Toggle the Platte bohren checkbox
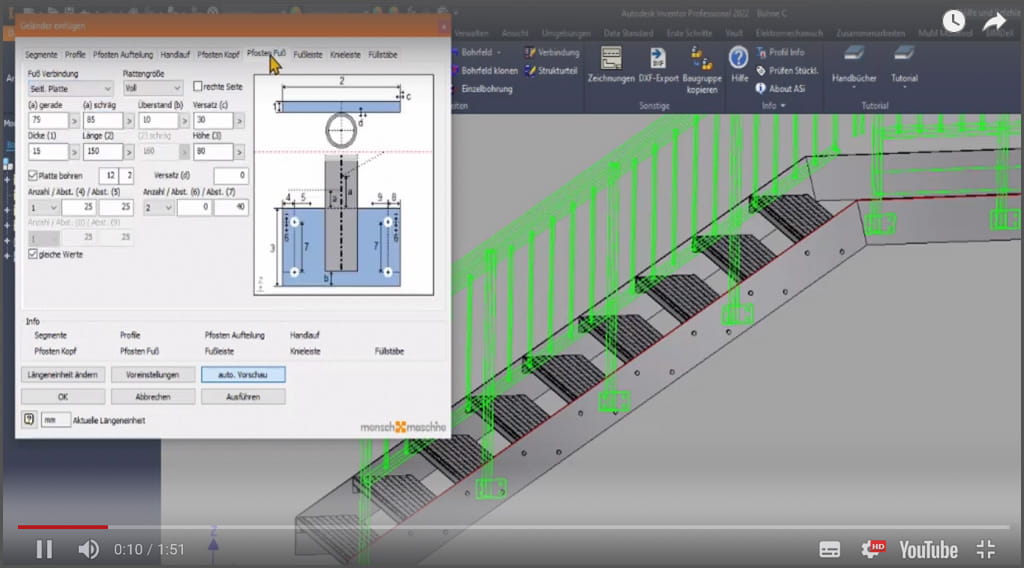Screen dimensions: 1024x568 pos(33,175)
